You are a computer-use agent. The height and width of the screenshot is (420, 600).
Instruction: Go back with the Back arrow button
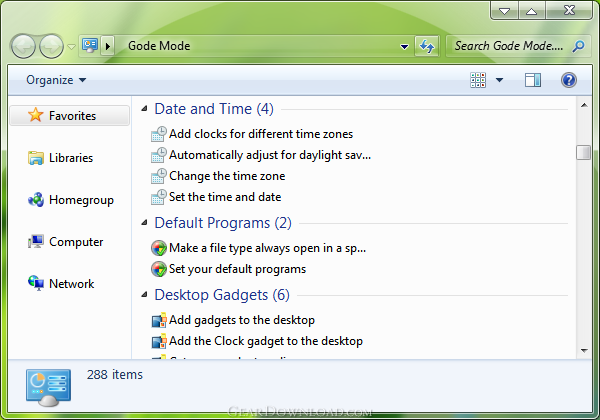[23, 46]
